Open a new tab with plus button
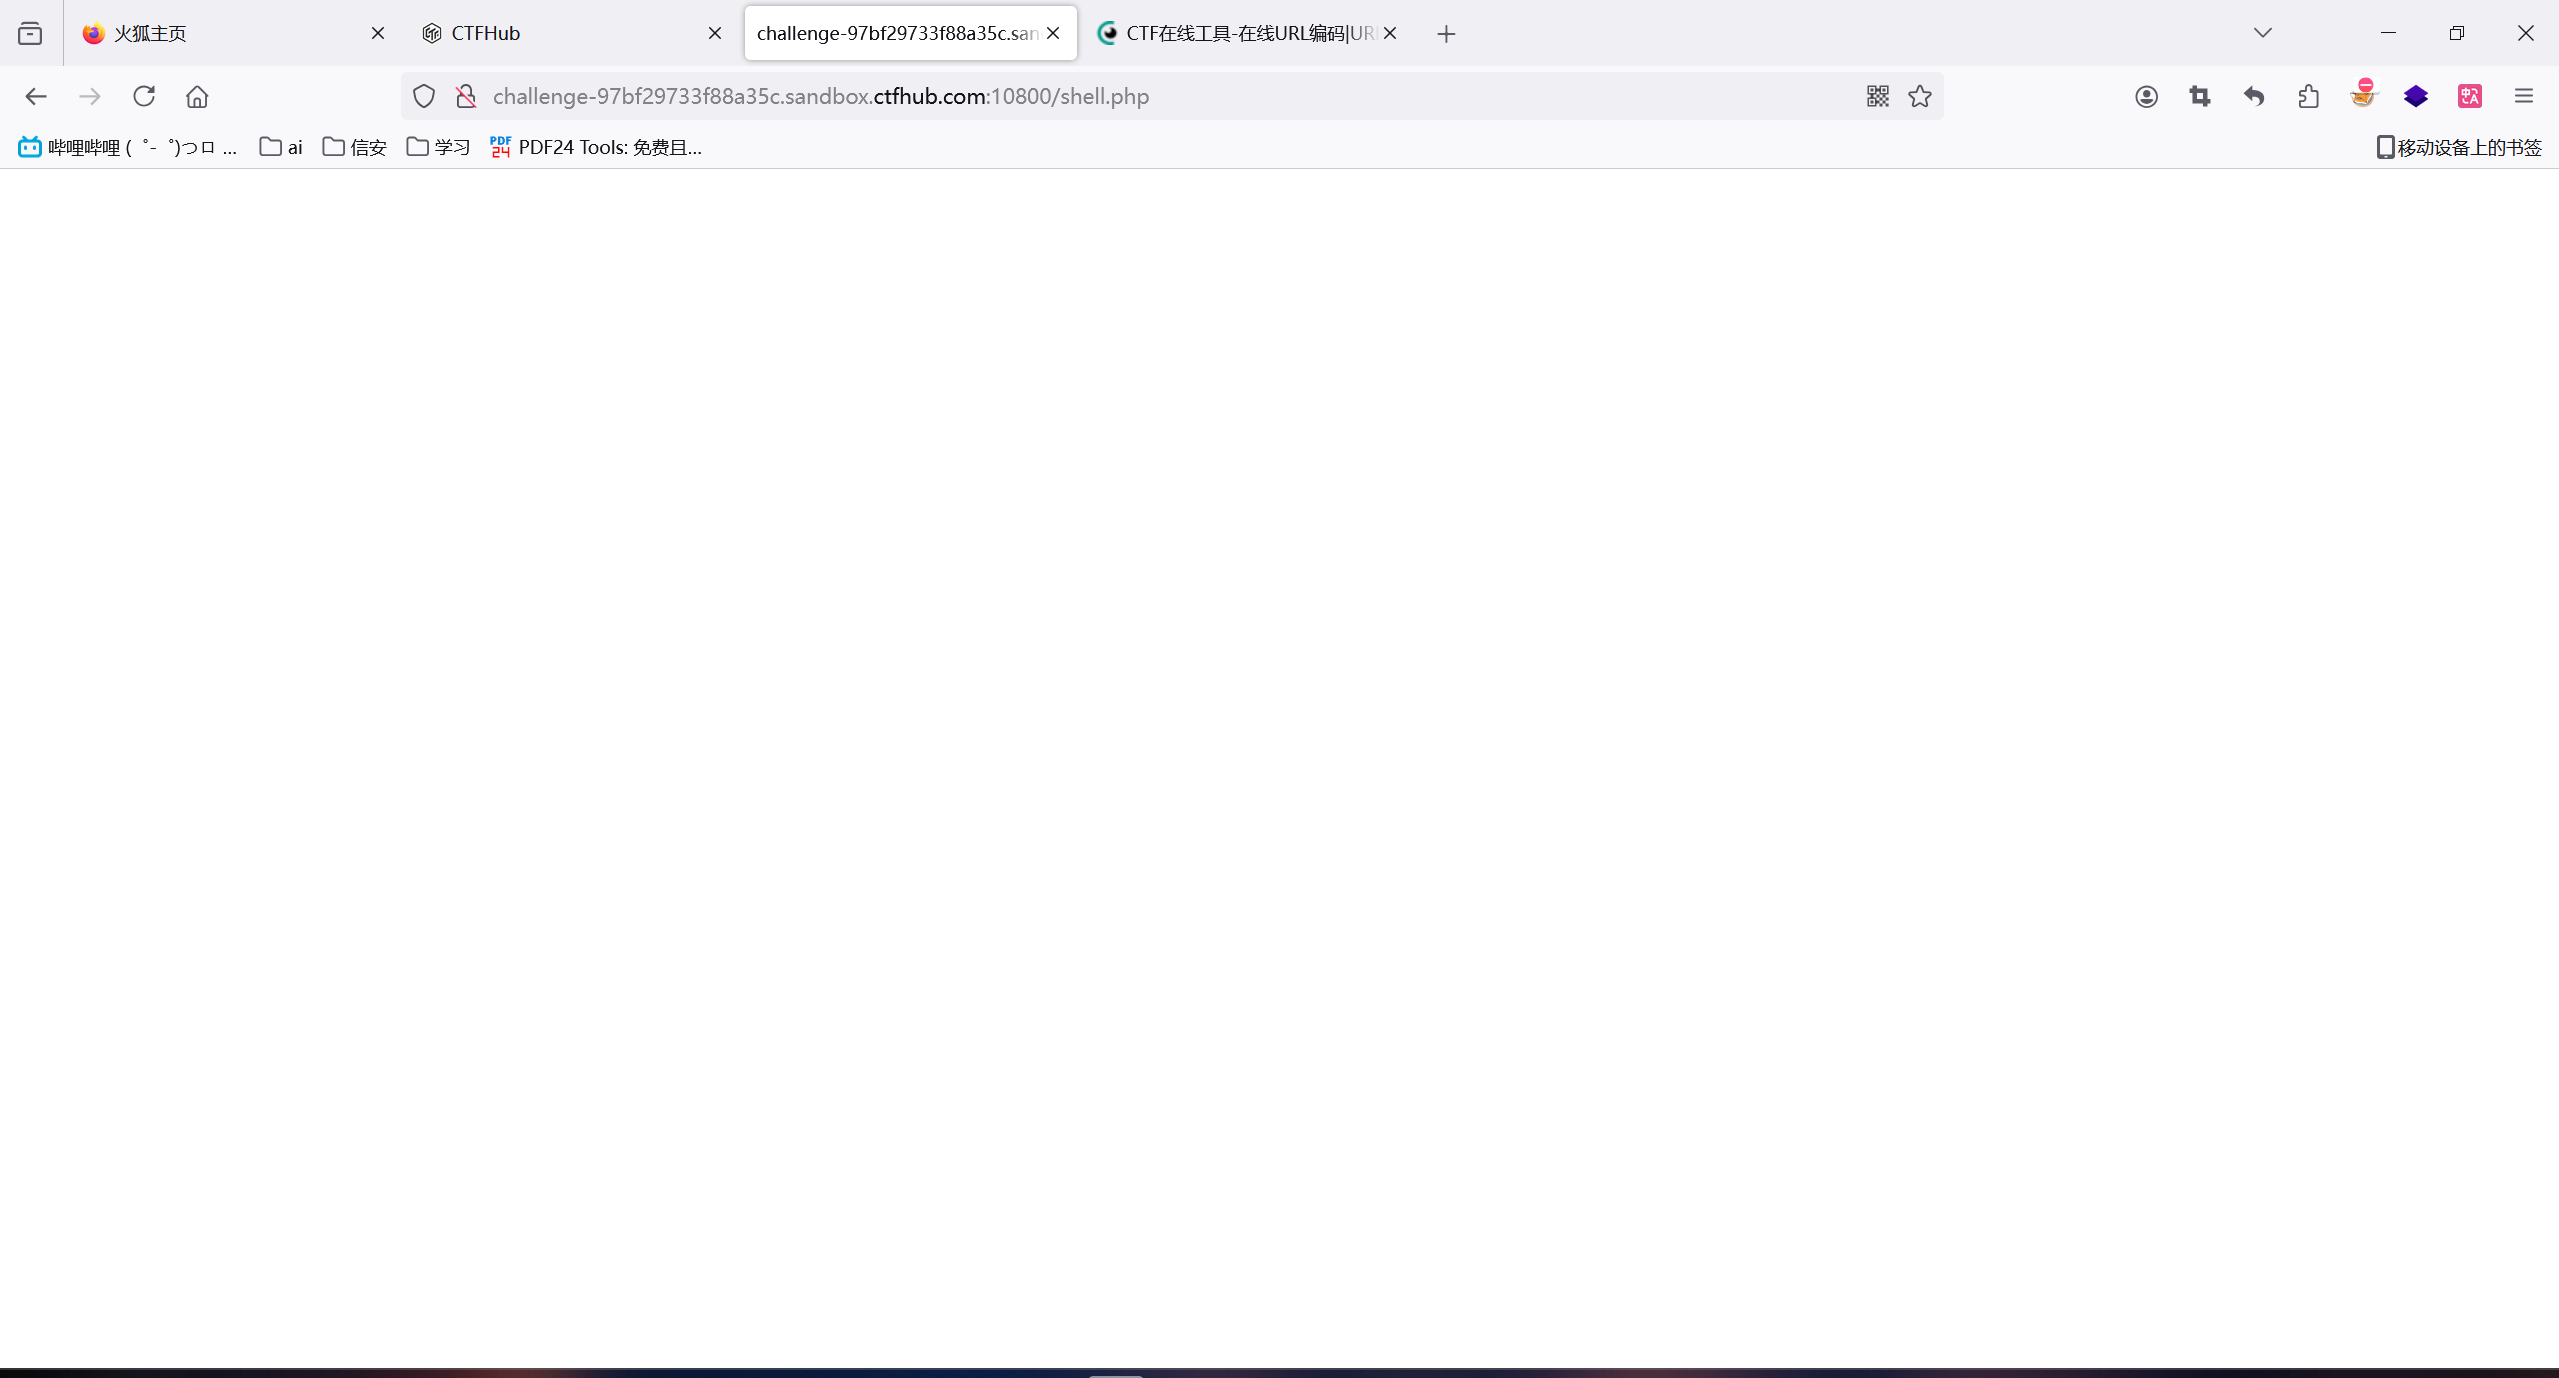 pyautogui.click(x=1446, y=34)
